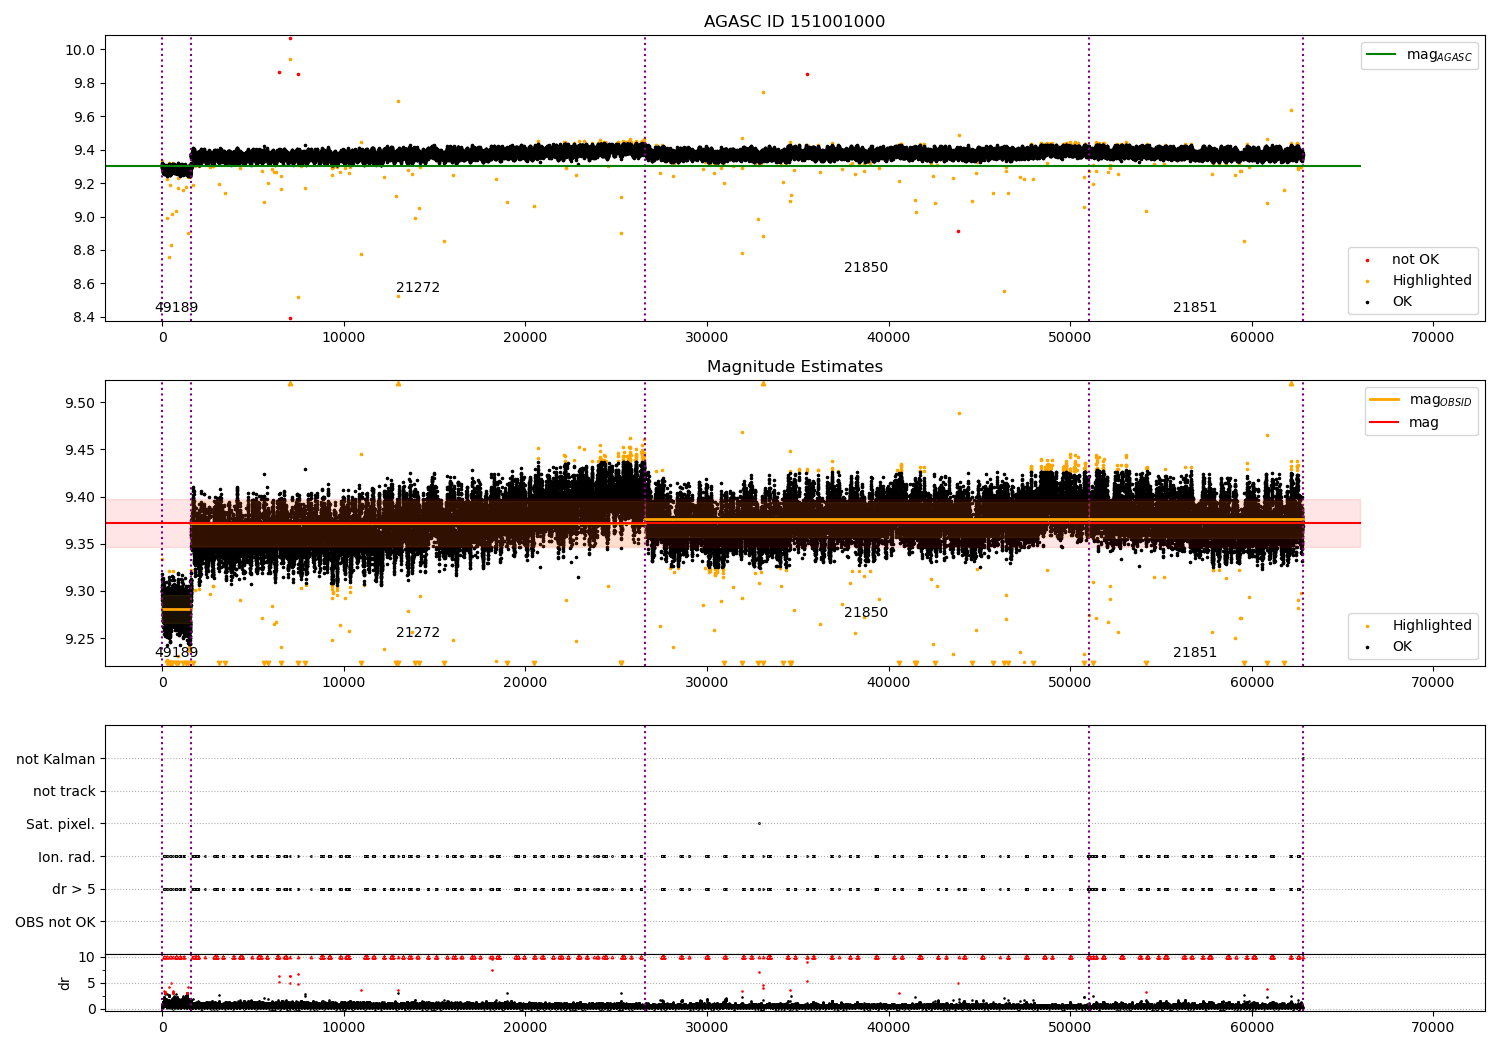
Task: Click the rotated 'dr' axis label
Action: (65, 983)
